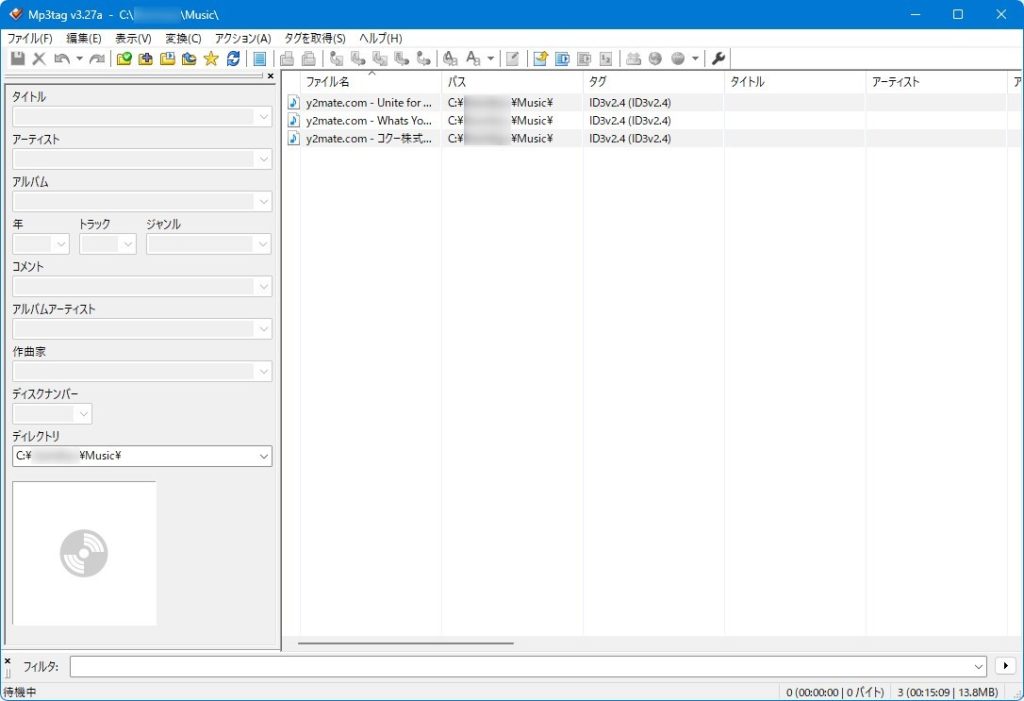Open the アクション(A) menu
1024x701 pixels.
(243, 38)
